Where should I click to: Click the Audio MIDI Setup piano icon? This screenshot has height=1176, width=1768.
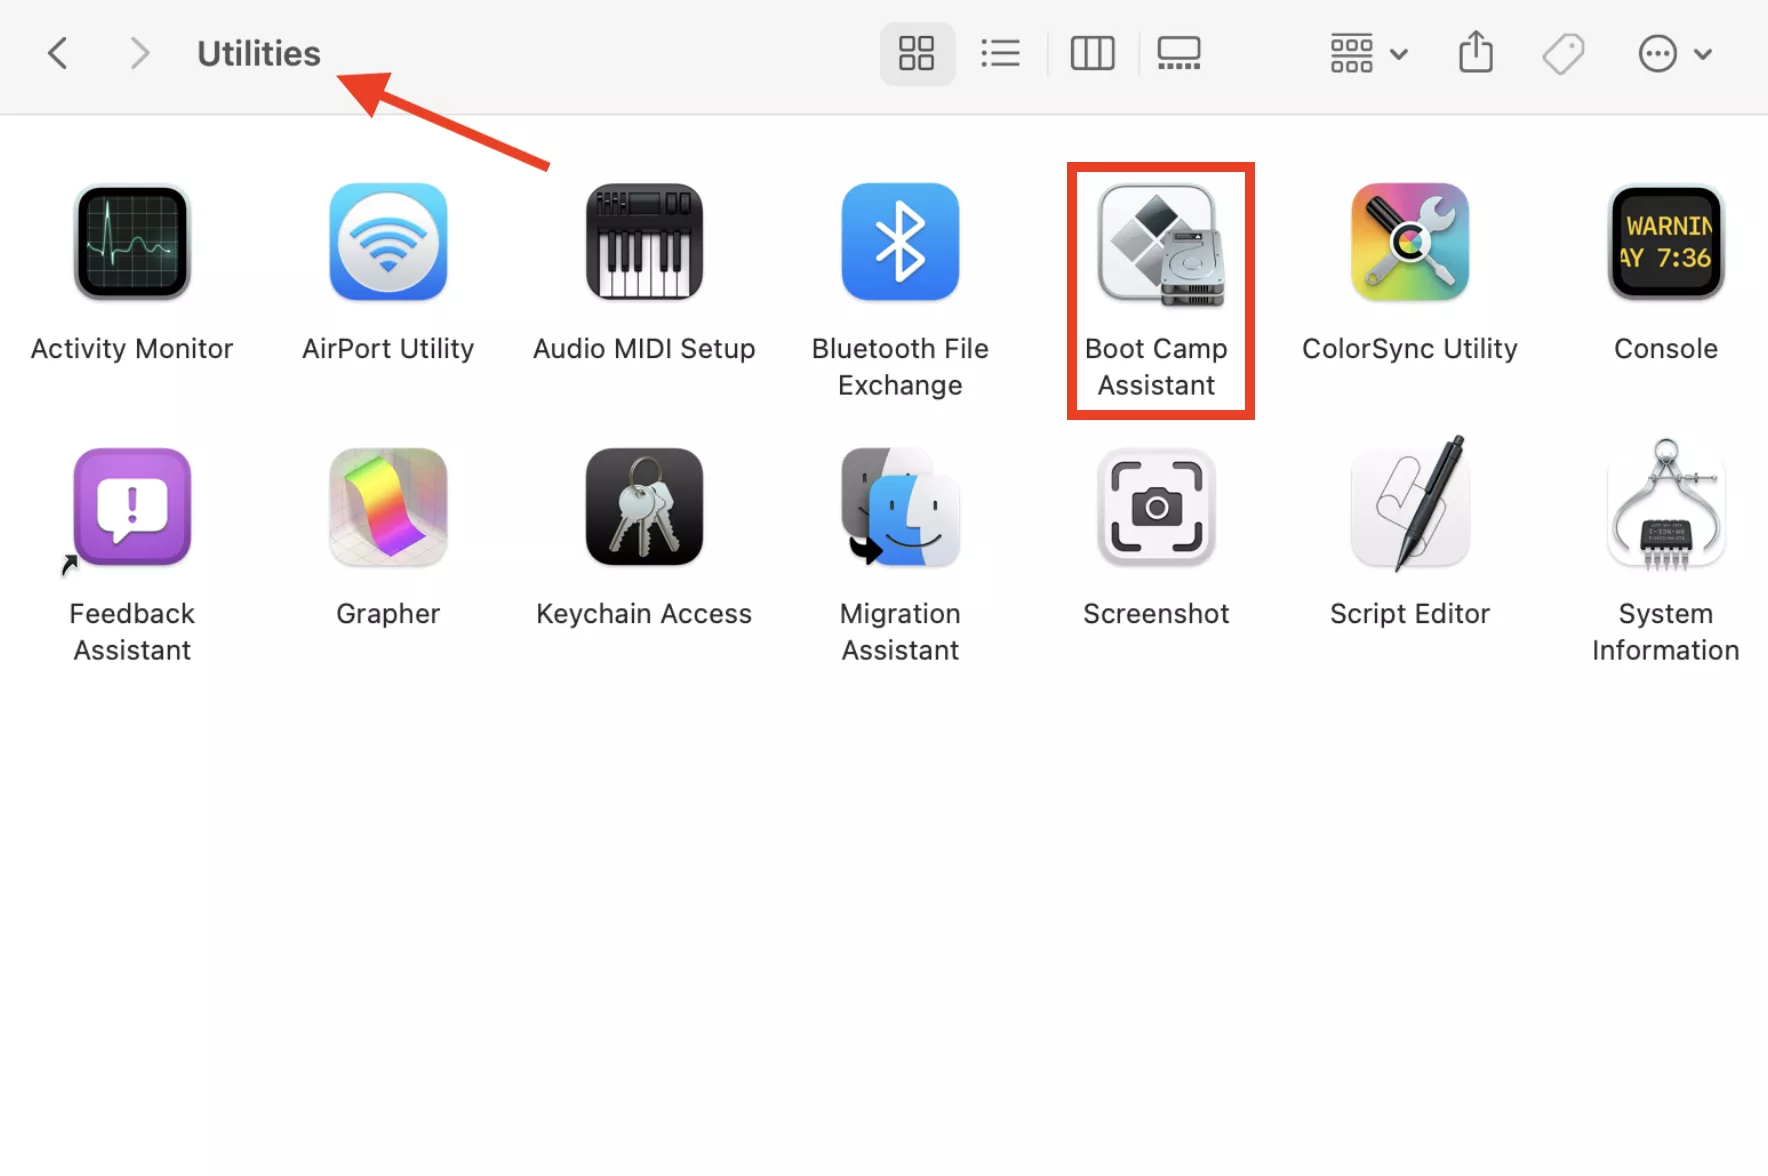(644, 242)
